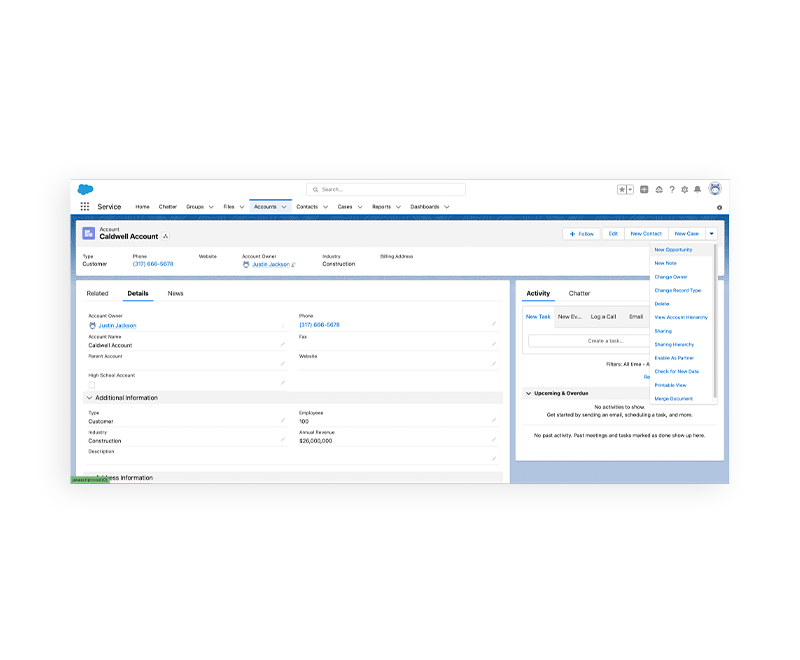Click the global Search field

386,189
